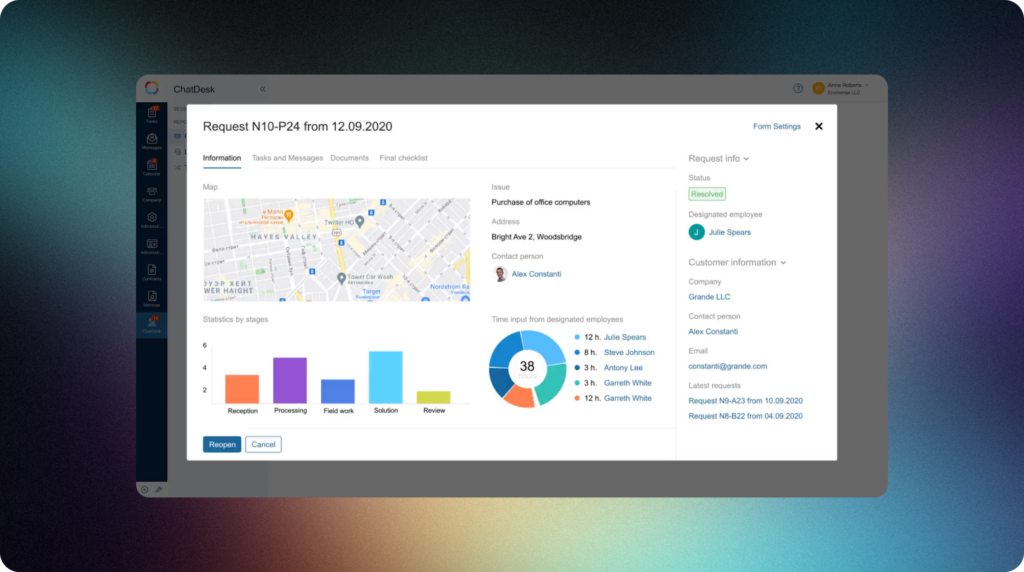This screenshot has height=572, width=1024.
Task: Open Tasks in the left sidebar
Action: pyautogui.click(x=151, y=114)
